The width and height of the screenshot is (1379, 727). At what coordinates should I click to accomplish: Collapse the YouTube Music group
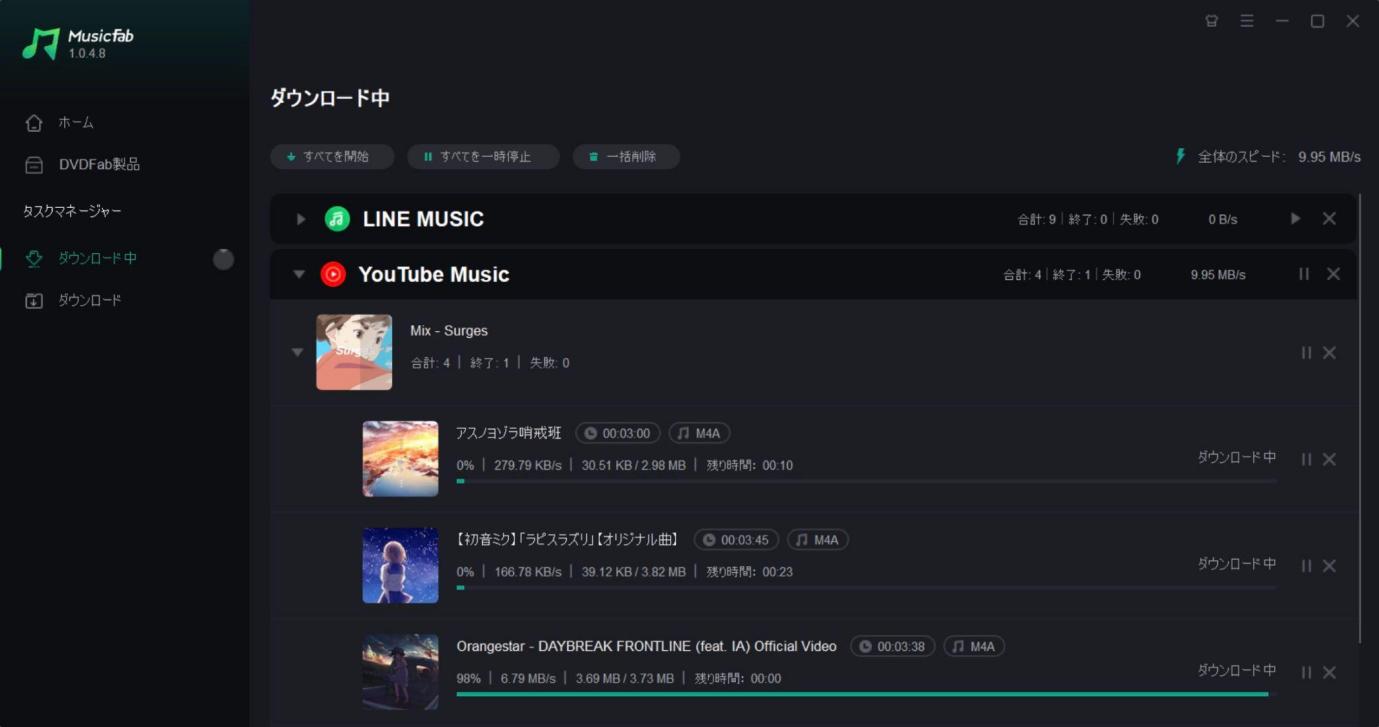(298, 274)
